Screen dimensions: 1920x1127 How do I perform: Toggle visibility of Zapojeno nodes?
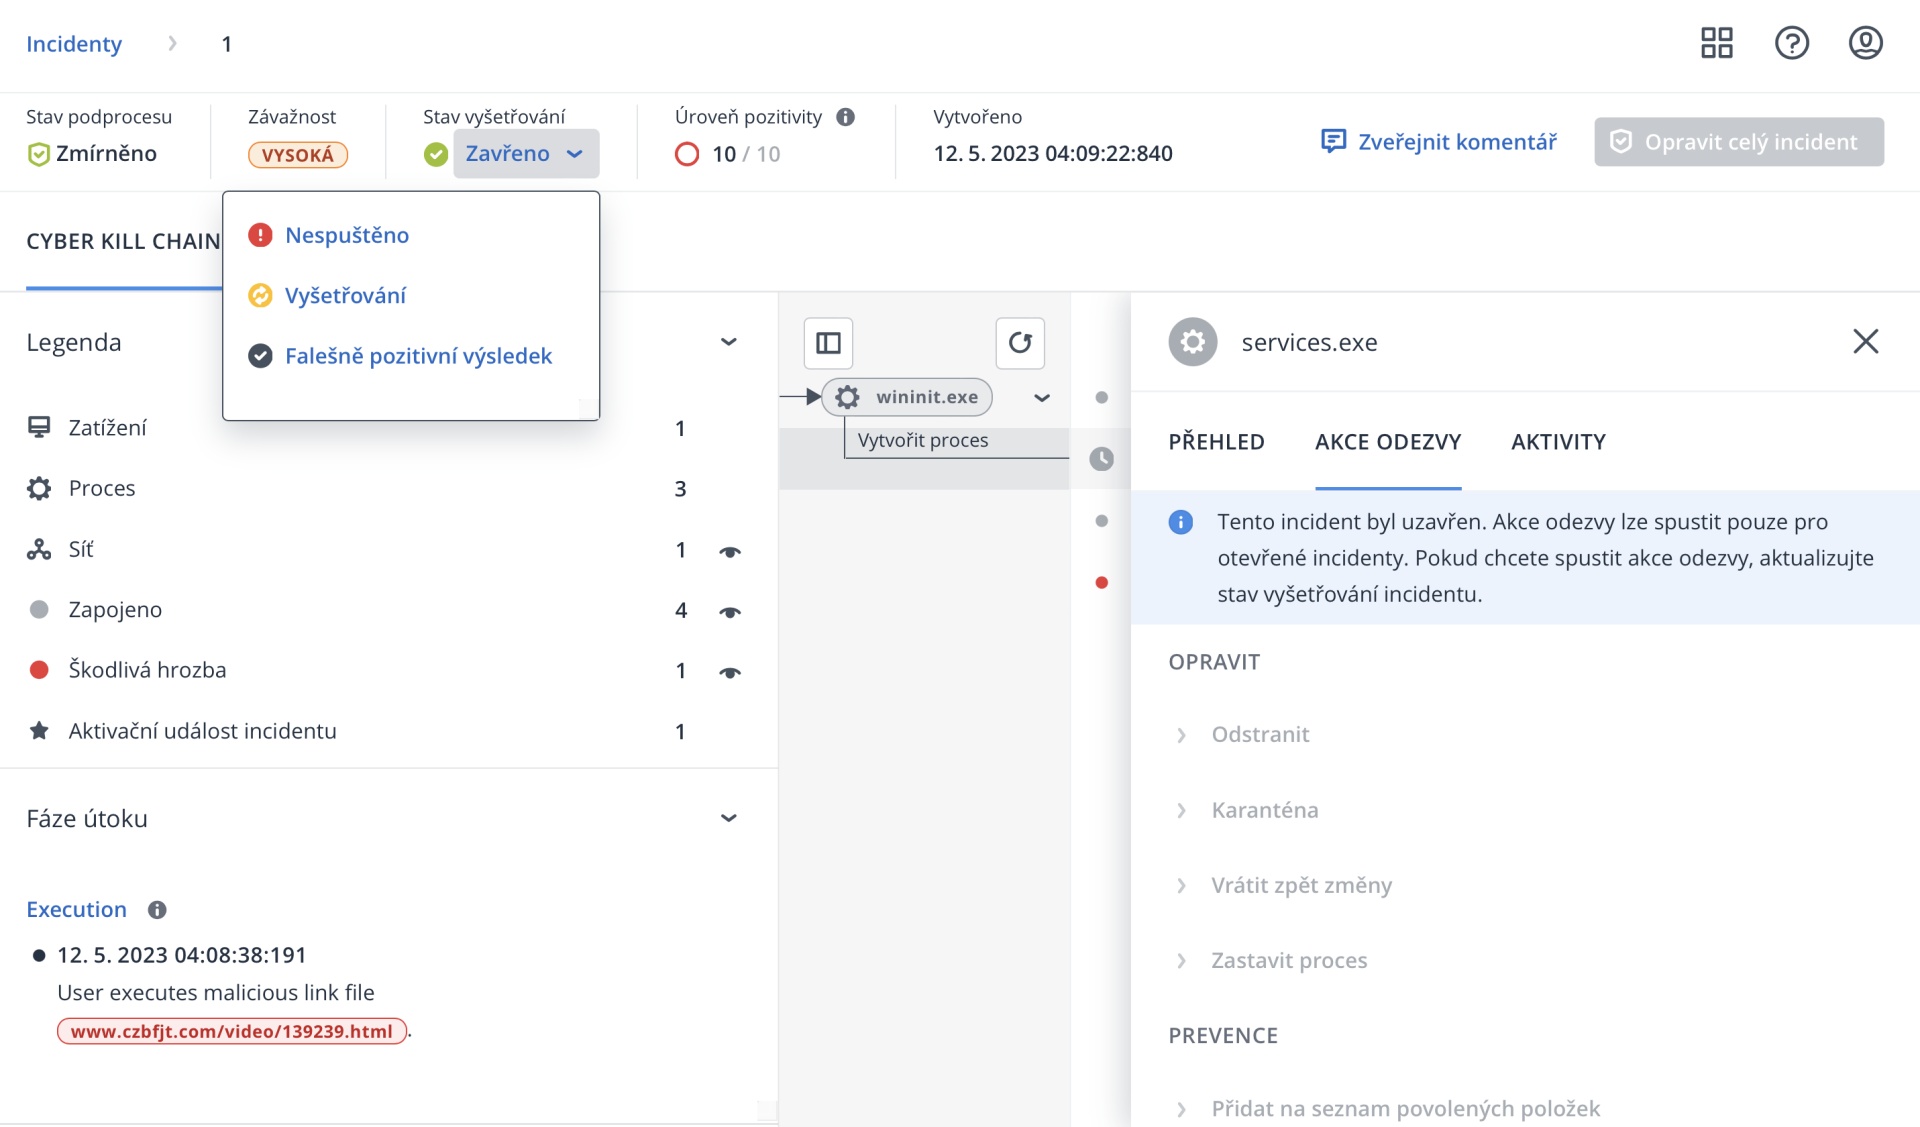pyautogui.click(x=730, y=612)
